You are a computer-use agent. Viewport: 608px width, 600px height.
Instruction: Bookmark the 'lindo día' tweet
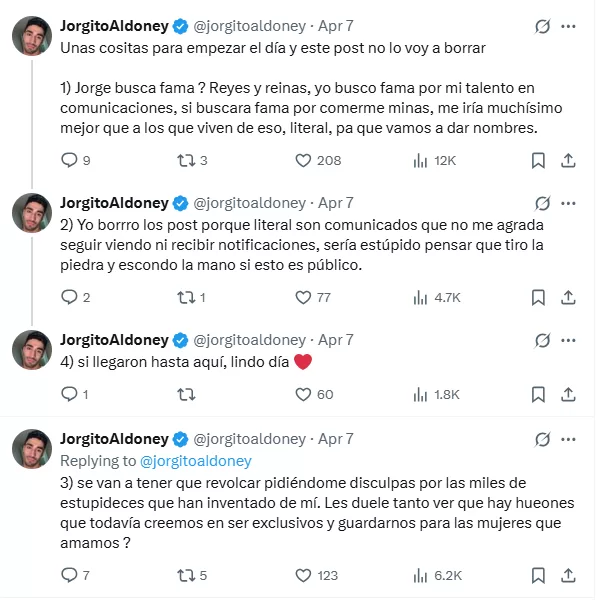[538, 395]
